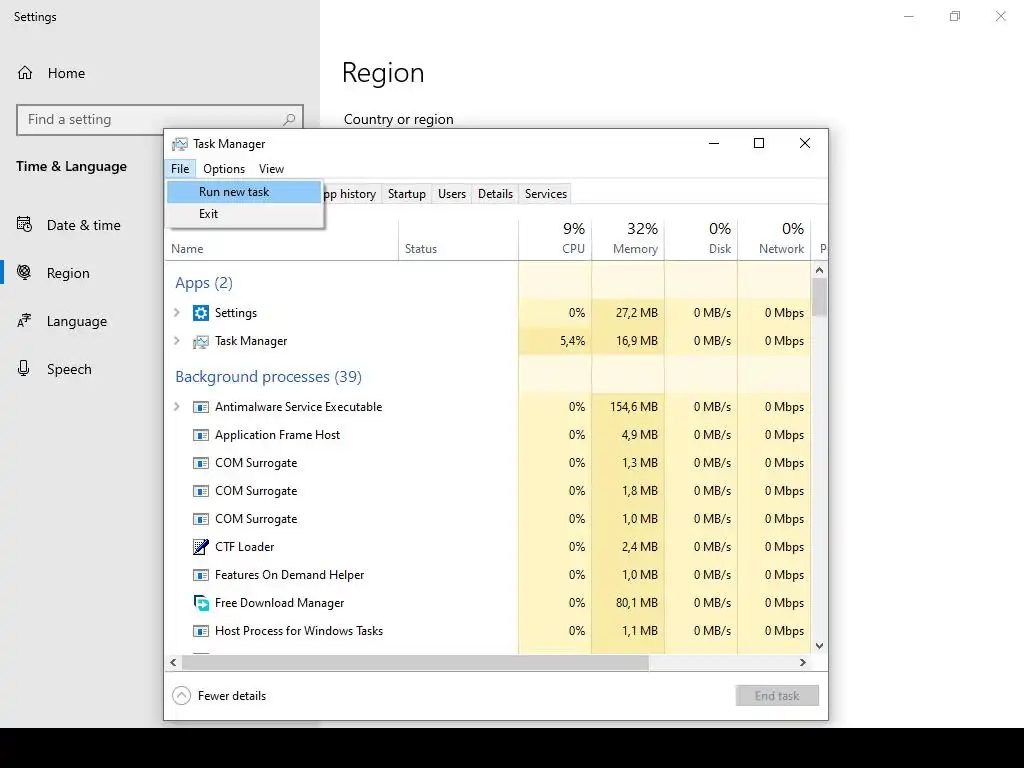
Task: Choose Exit from the File menu
Action: [x=244, y=214]
